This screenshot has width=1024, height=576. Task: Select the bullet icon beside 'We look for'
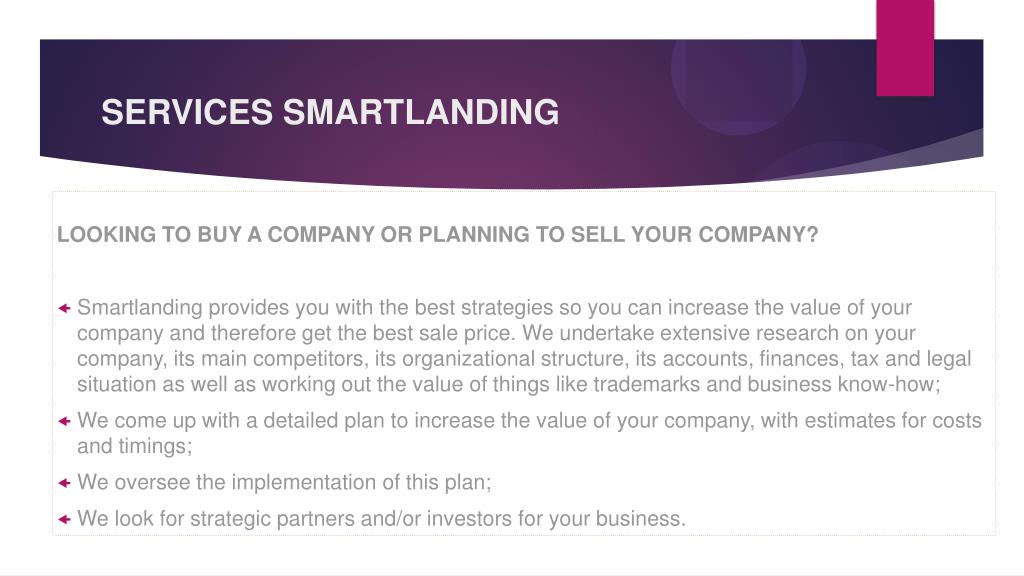click(x=64, y=520)
